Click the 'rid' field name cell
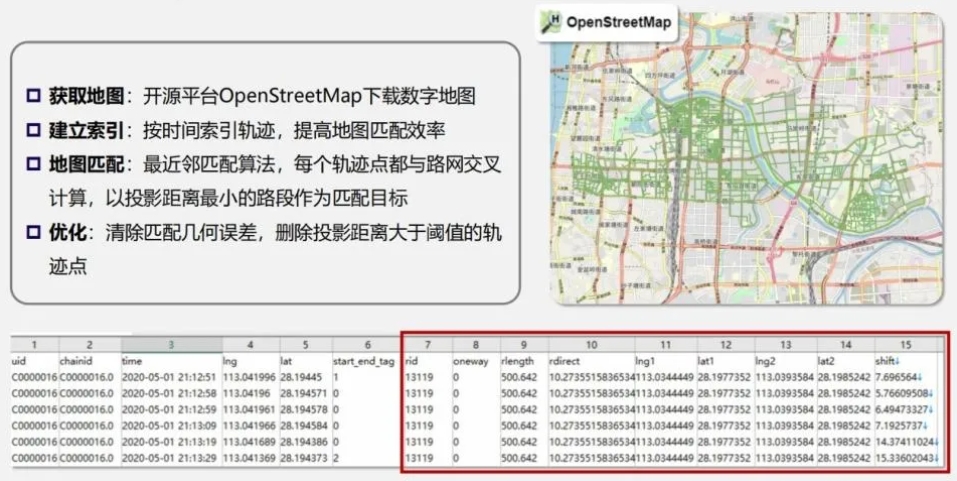Screen dimensions: 957x481 pos(428,361)
